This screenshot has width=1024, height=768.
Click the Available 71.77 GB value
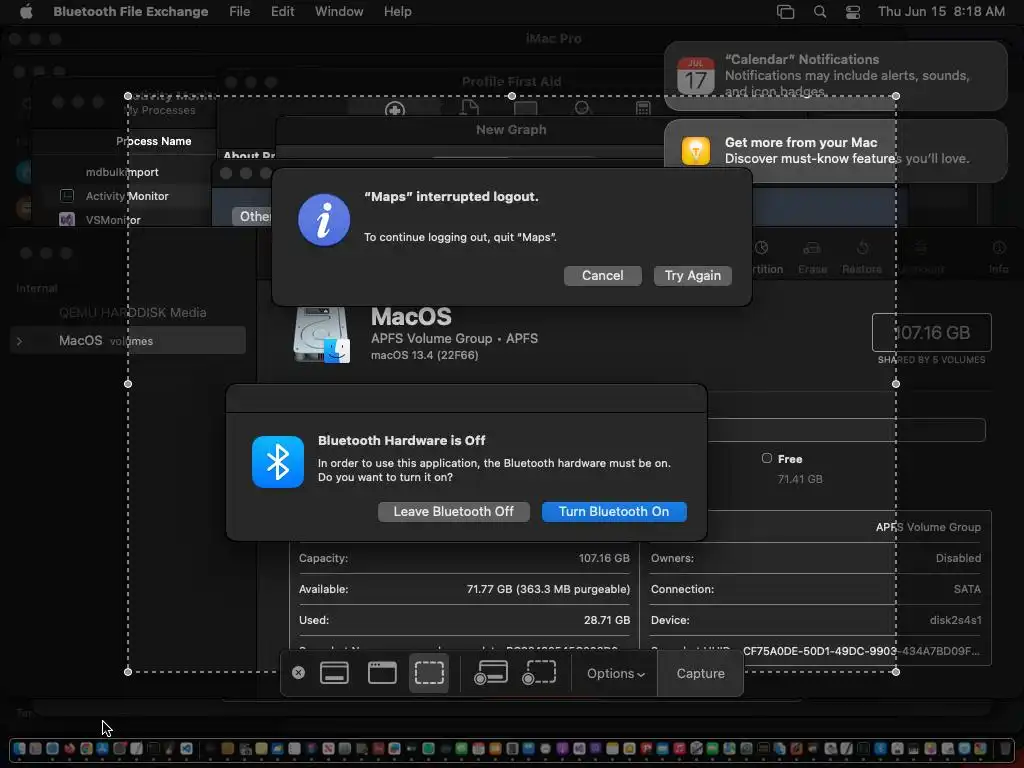[x=548, y=589]
